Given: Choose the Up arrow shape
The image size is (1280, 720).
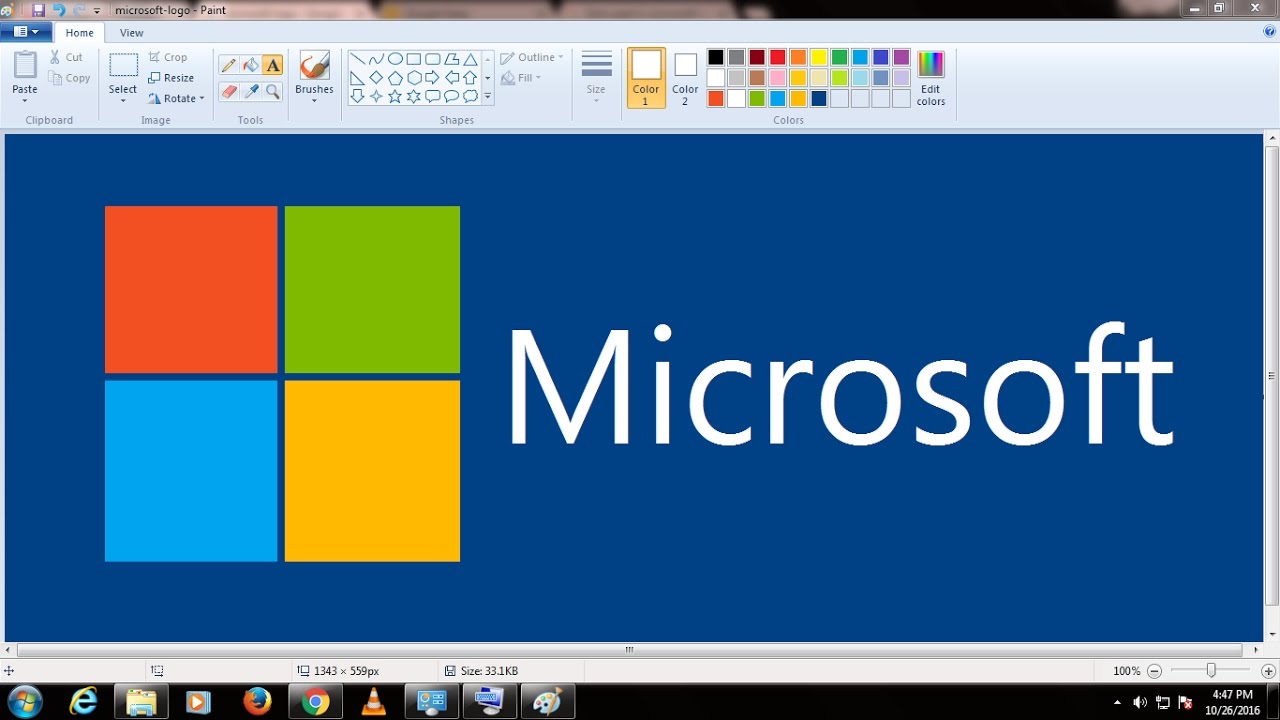Looking at the screenshot, I should pyautogui.click(x=470, y=77).
